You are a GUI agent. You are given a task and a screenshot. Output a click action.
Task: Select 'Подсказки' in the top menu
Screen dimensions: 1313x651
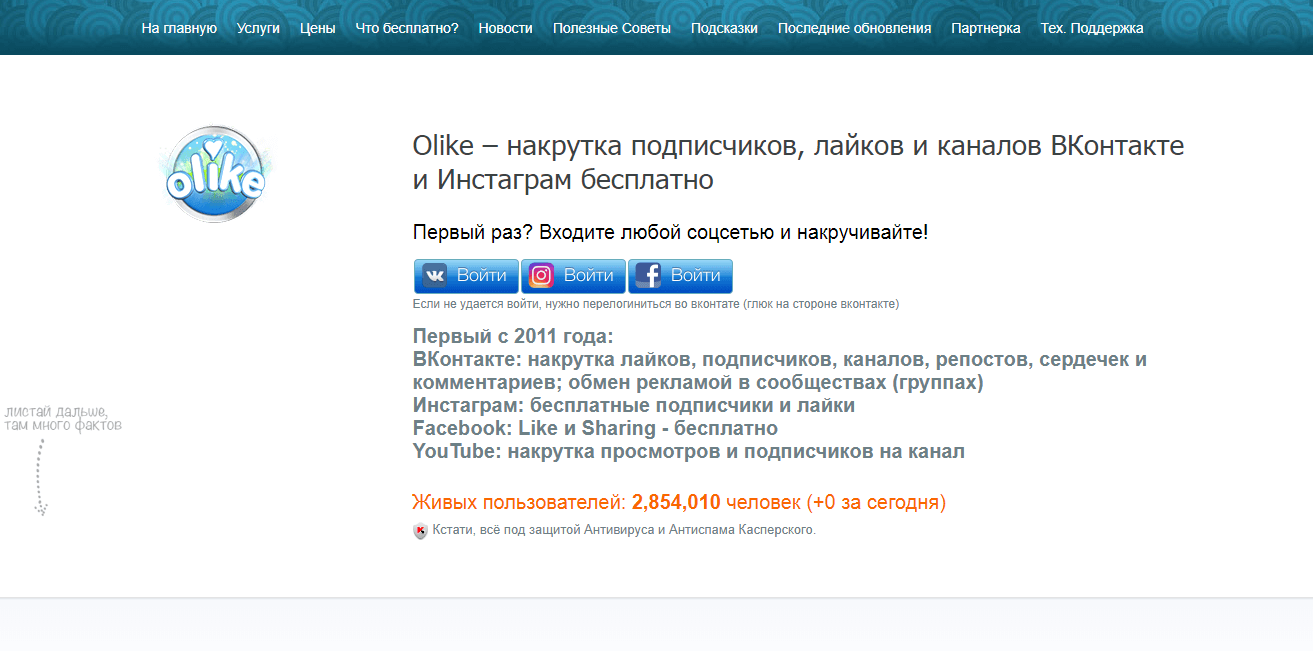point(724,28)
